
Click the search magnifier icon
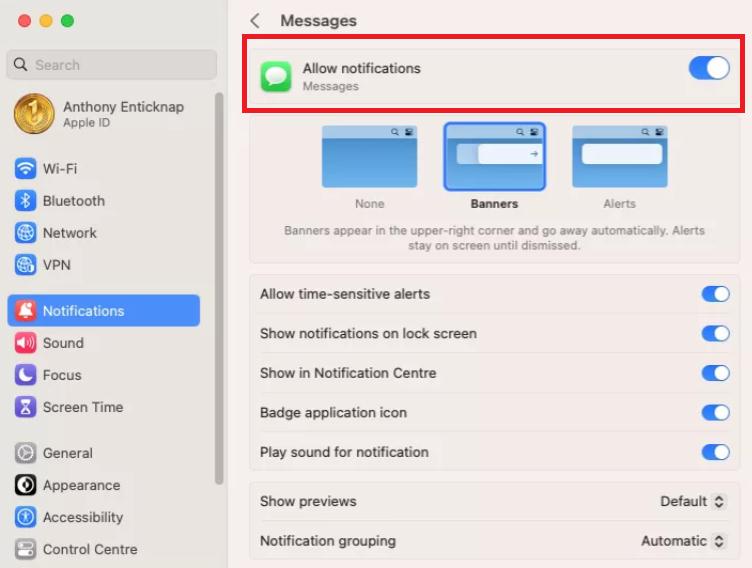20,64
